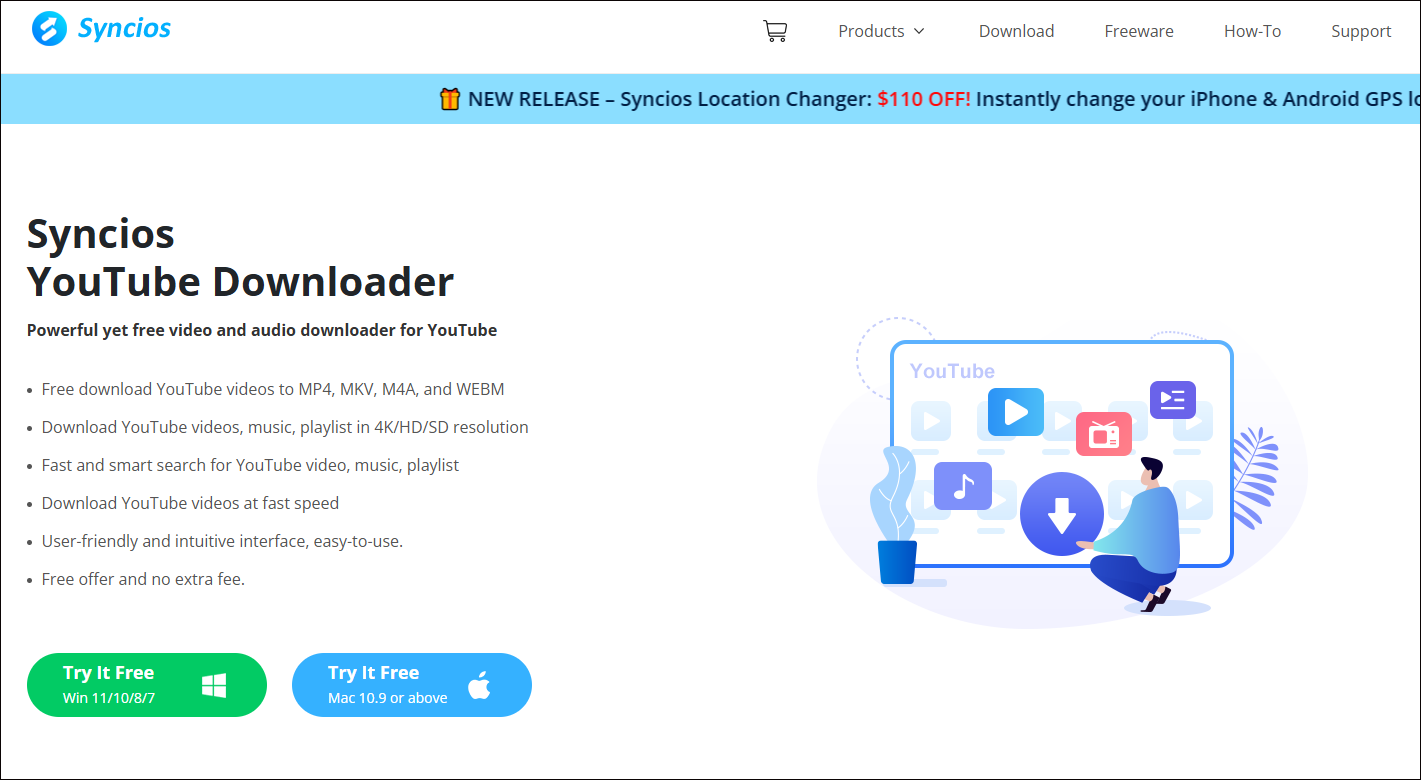Click bullet about 4K/HD/SD resolution
1421x780 pixels.
click(x=285, y=427)
